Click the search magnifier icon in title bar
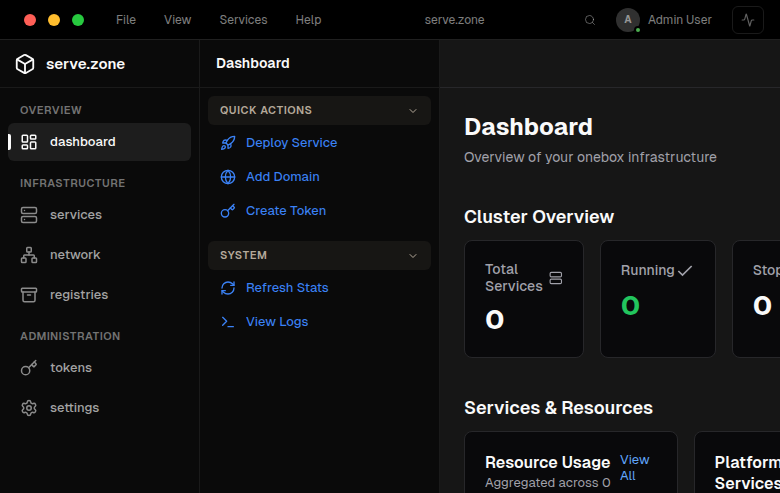The height and width of the screenshot is (493, 780). [x=590, y=20]
